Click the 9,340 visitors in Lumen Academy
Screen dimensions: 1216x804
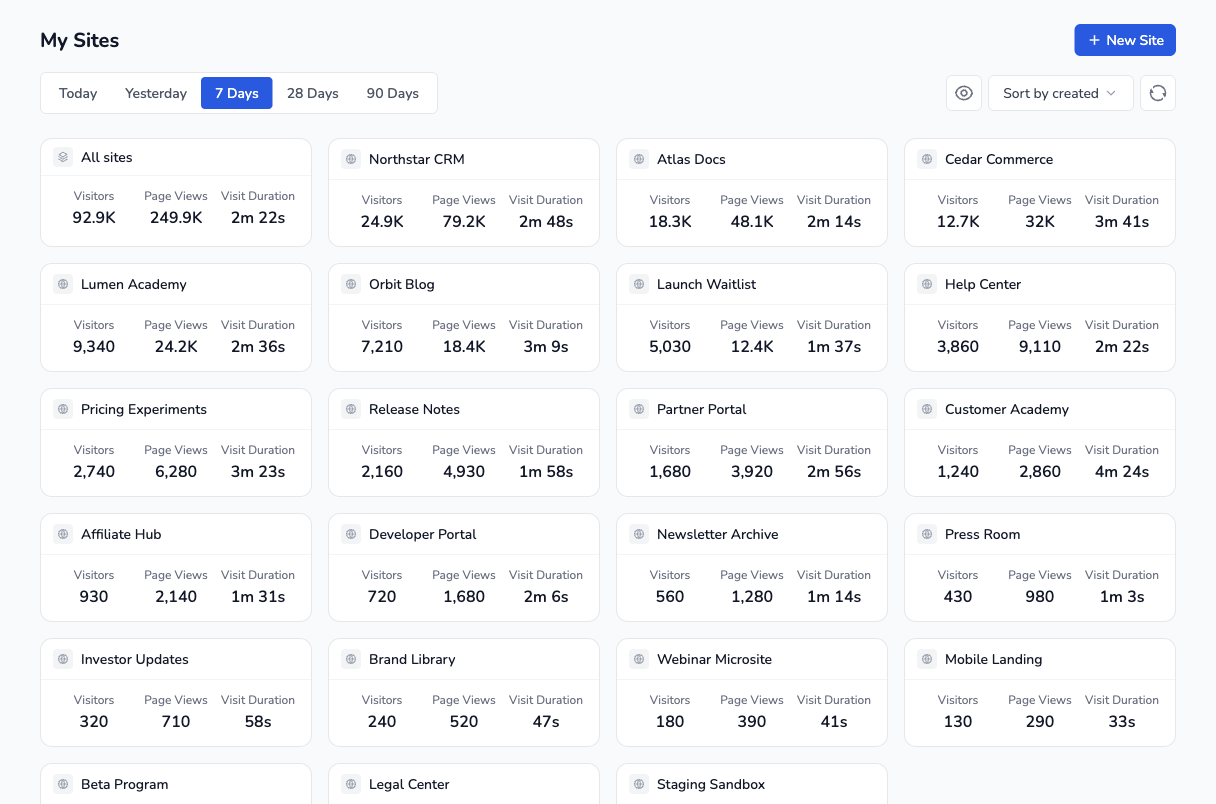coord(94,346)
